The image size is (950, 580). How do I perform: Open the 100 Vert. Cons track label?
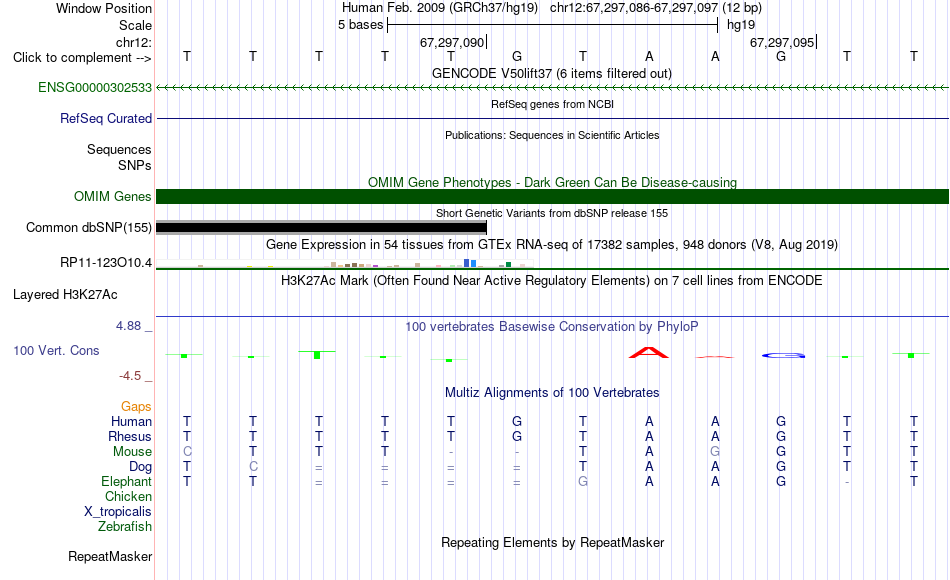[56, 350]
